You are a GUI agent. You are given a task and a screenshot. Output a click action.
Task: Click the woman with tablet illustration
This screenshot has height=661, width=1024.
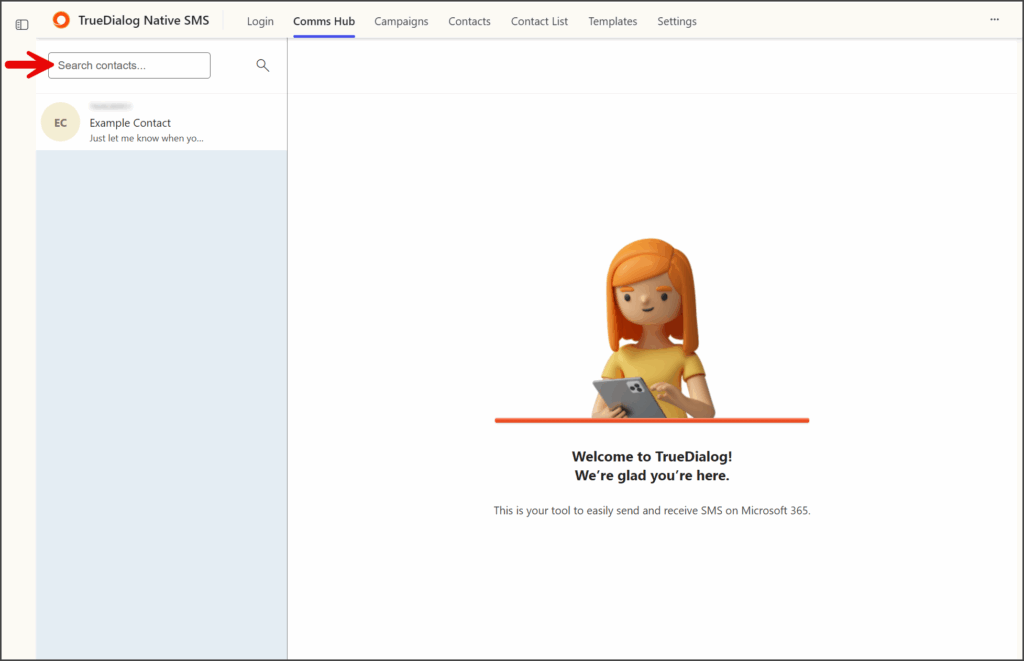point(652,330)
